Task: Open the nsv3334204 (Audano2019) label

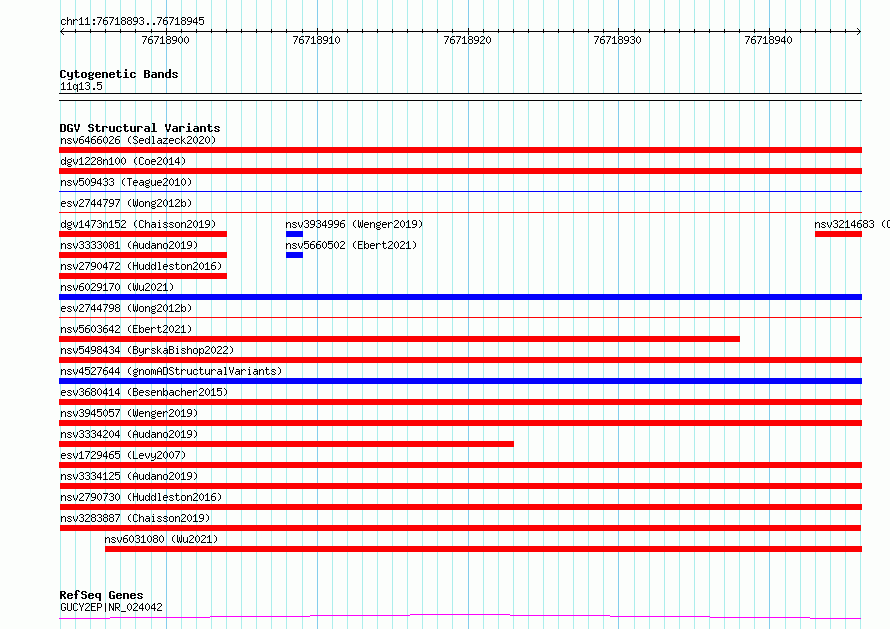Action: (x=129, y=434)
